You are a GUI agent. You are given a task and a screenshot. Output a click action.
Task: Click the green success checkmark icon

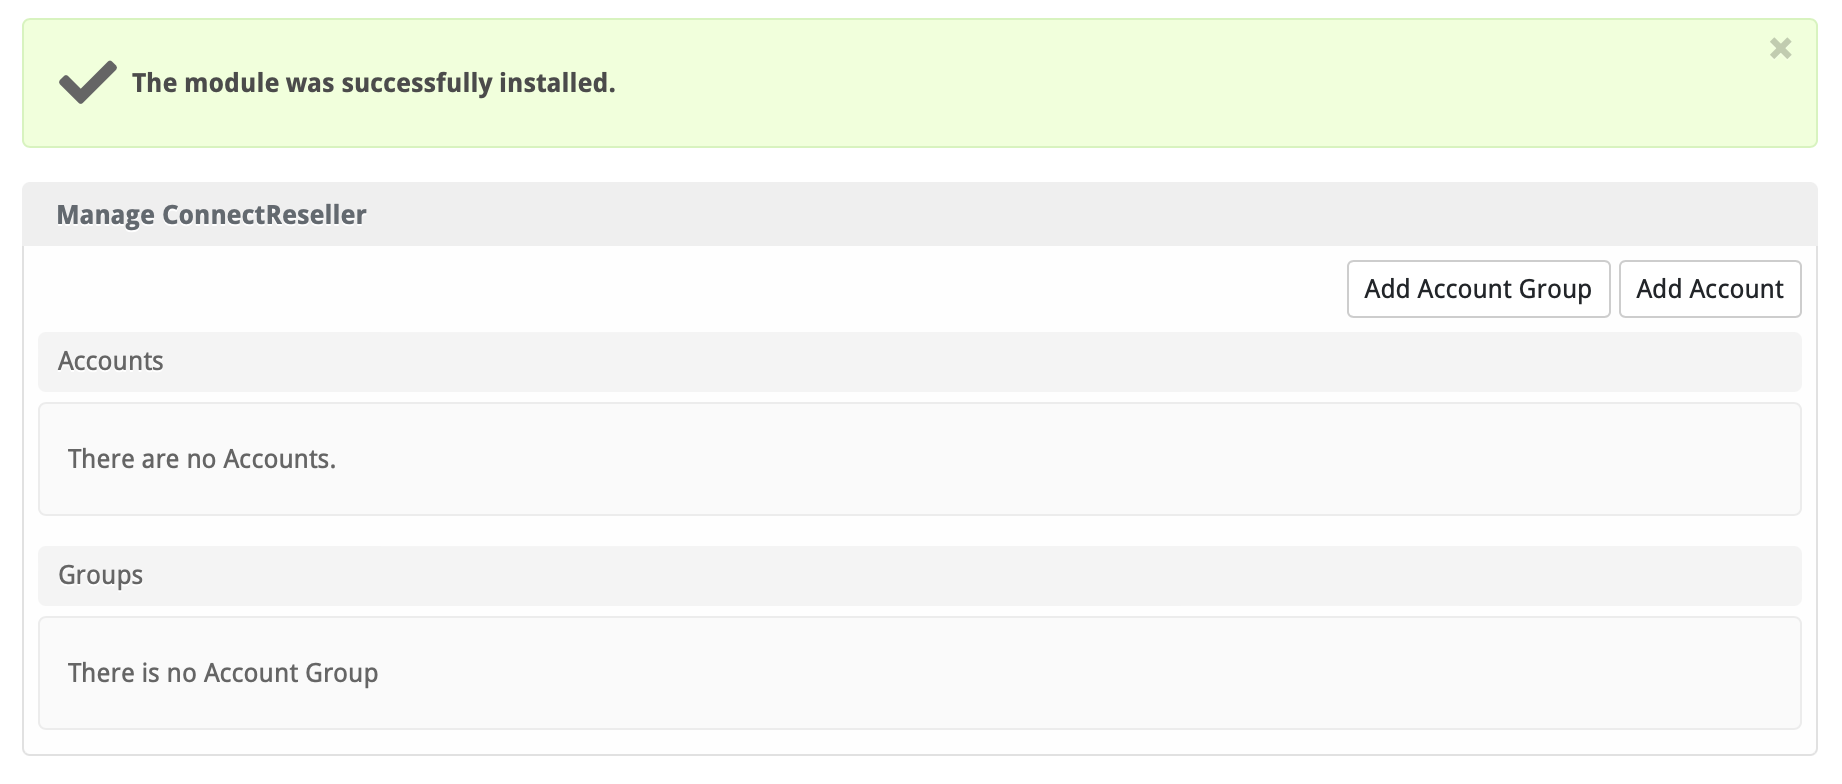(87, 82)
